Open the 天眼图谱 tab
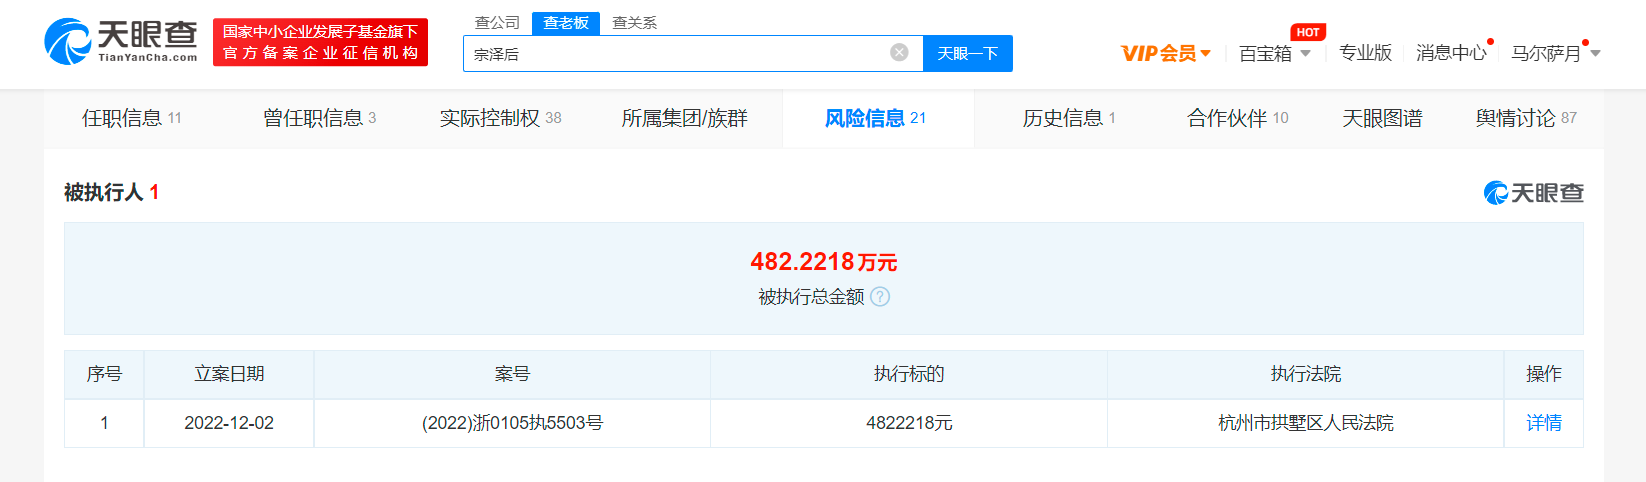1646x482 pixels. [1382, 118]
